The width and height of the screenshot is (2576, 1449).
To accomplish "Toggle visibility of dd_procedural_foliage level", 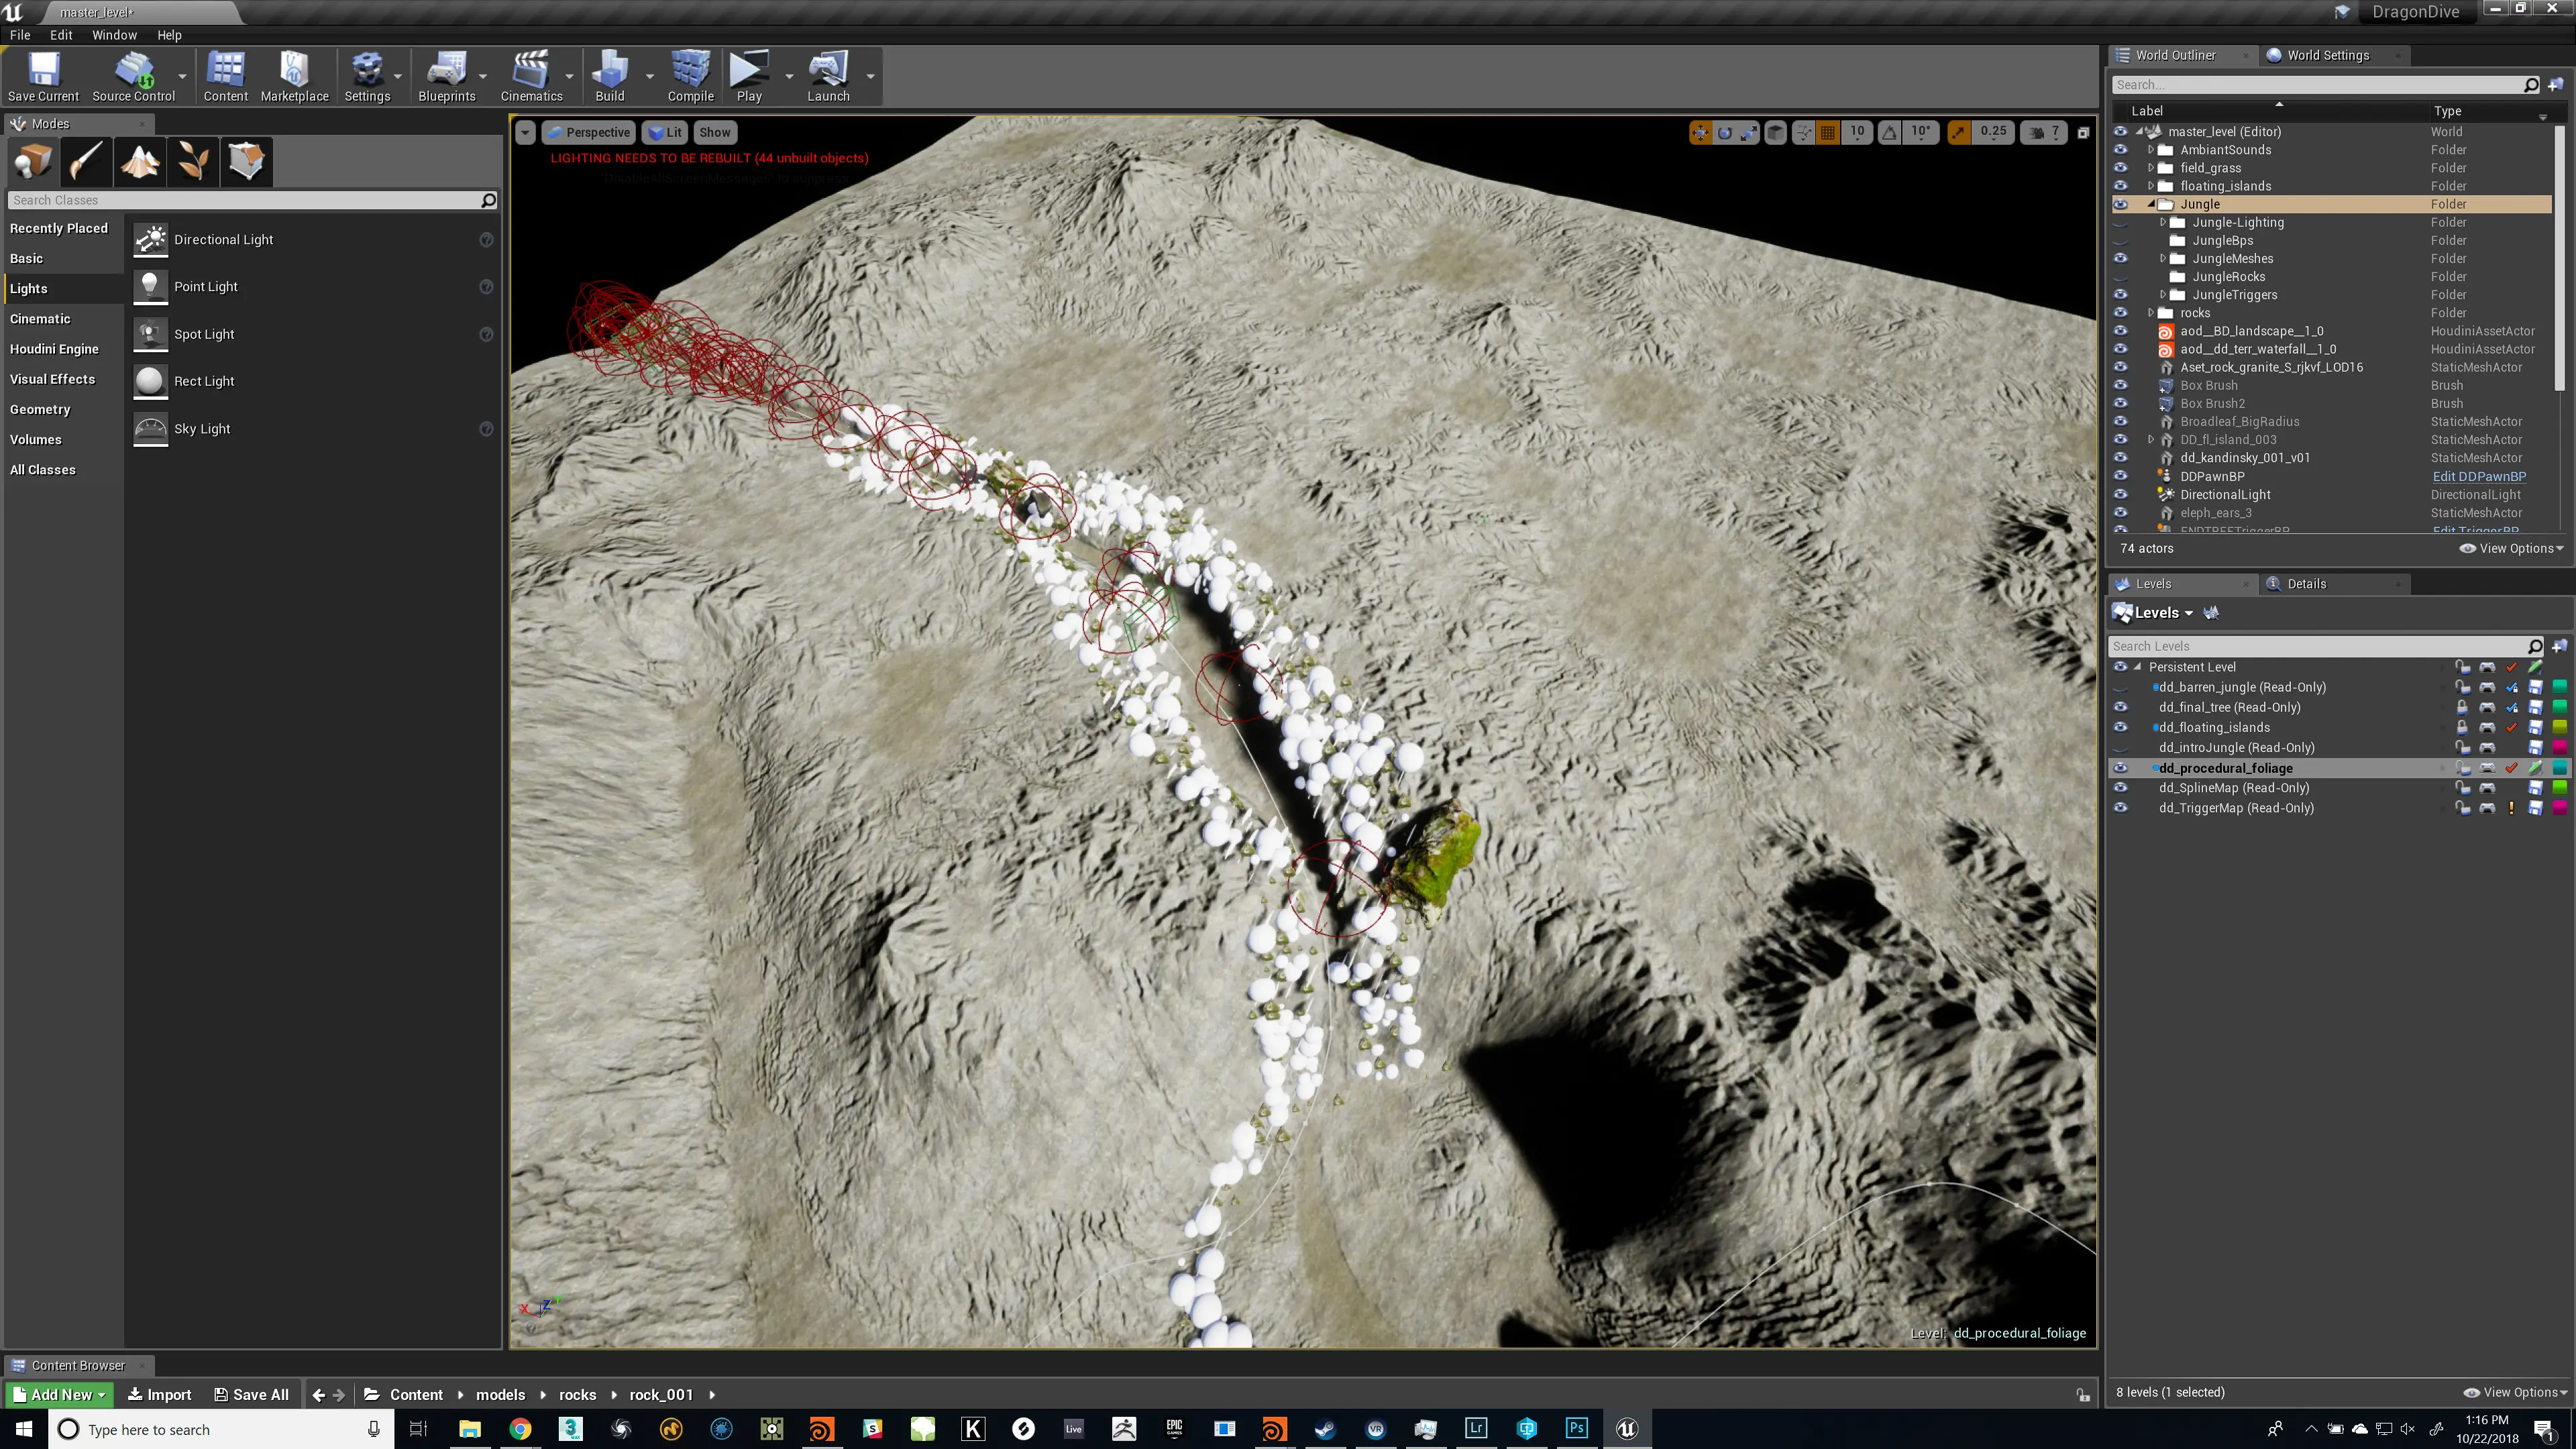I will [2120, 768].
